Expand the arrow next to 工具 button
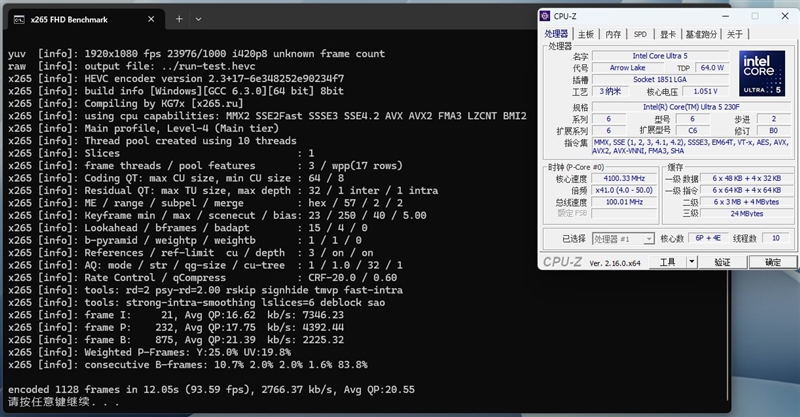The height and width of the screenshot is (417, 800). click(x=691, y=262)
